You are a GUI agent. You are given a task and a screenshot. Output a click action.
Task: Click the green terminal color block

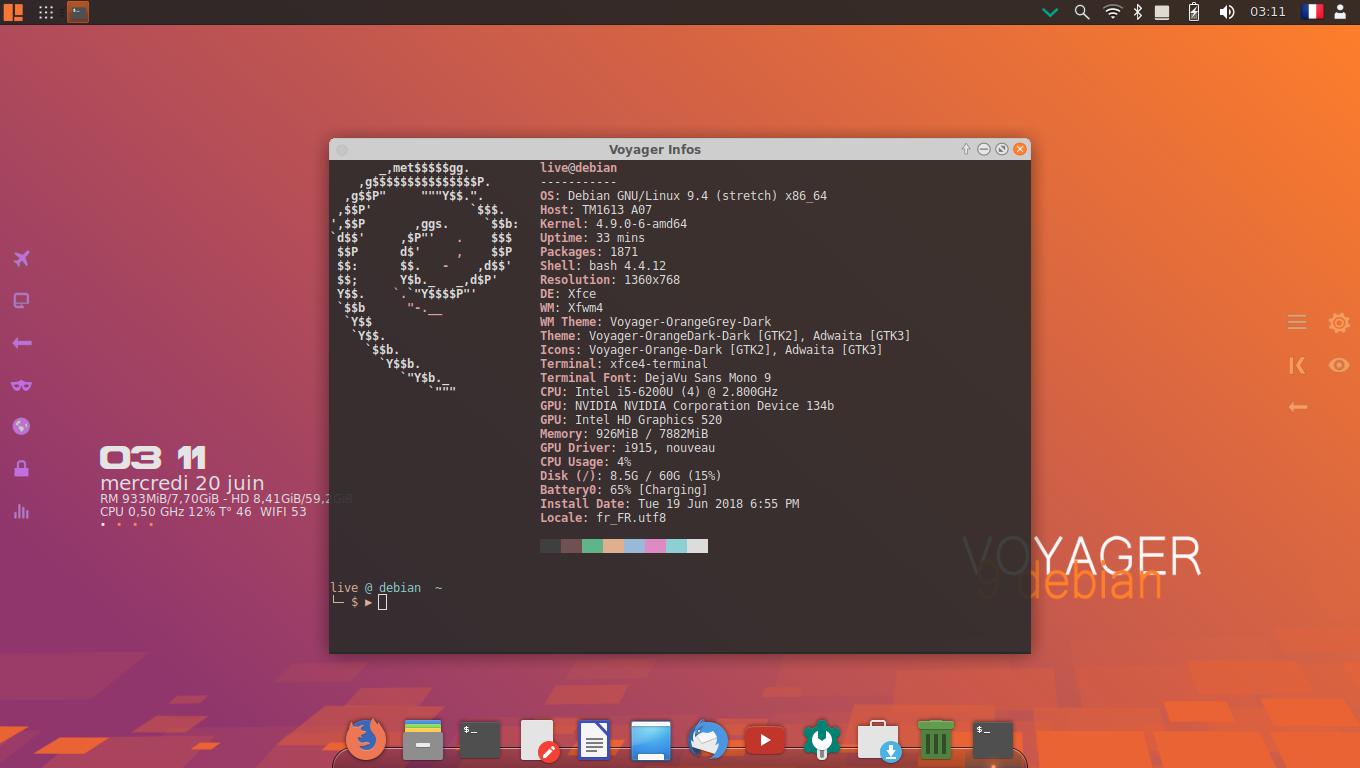pos(592,546)
